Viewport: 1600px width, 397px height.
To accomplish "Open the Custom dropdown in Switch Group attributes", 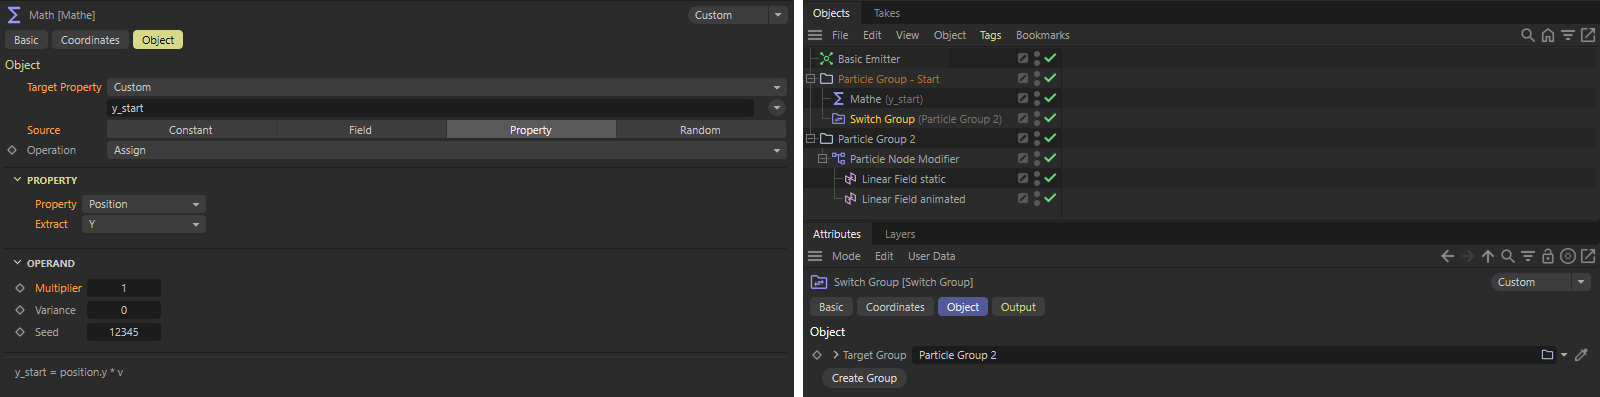I will (x=1540, y=282).
